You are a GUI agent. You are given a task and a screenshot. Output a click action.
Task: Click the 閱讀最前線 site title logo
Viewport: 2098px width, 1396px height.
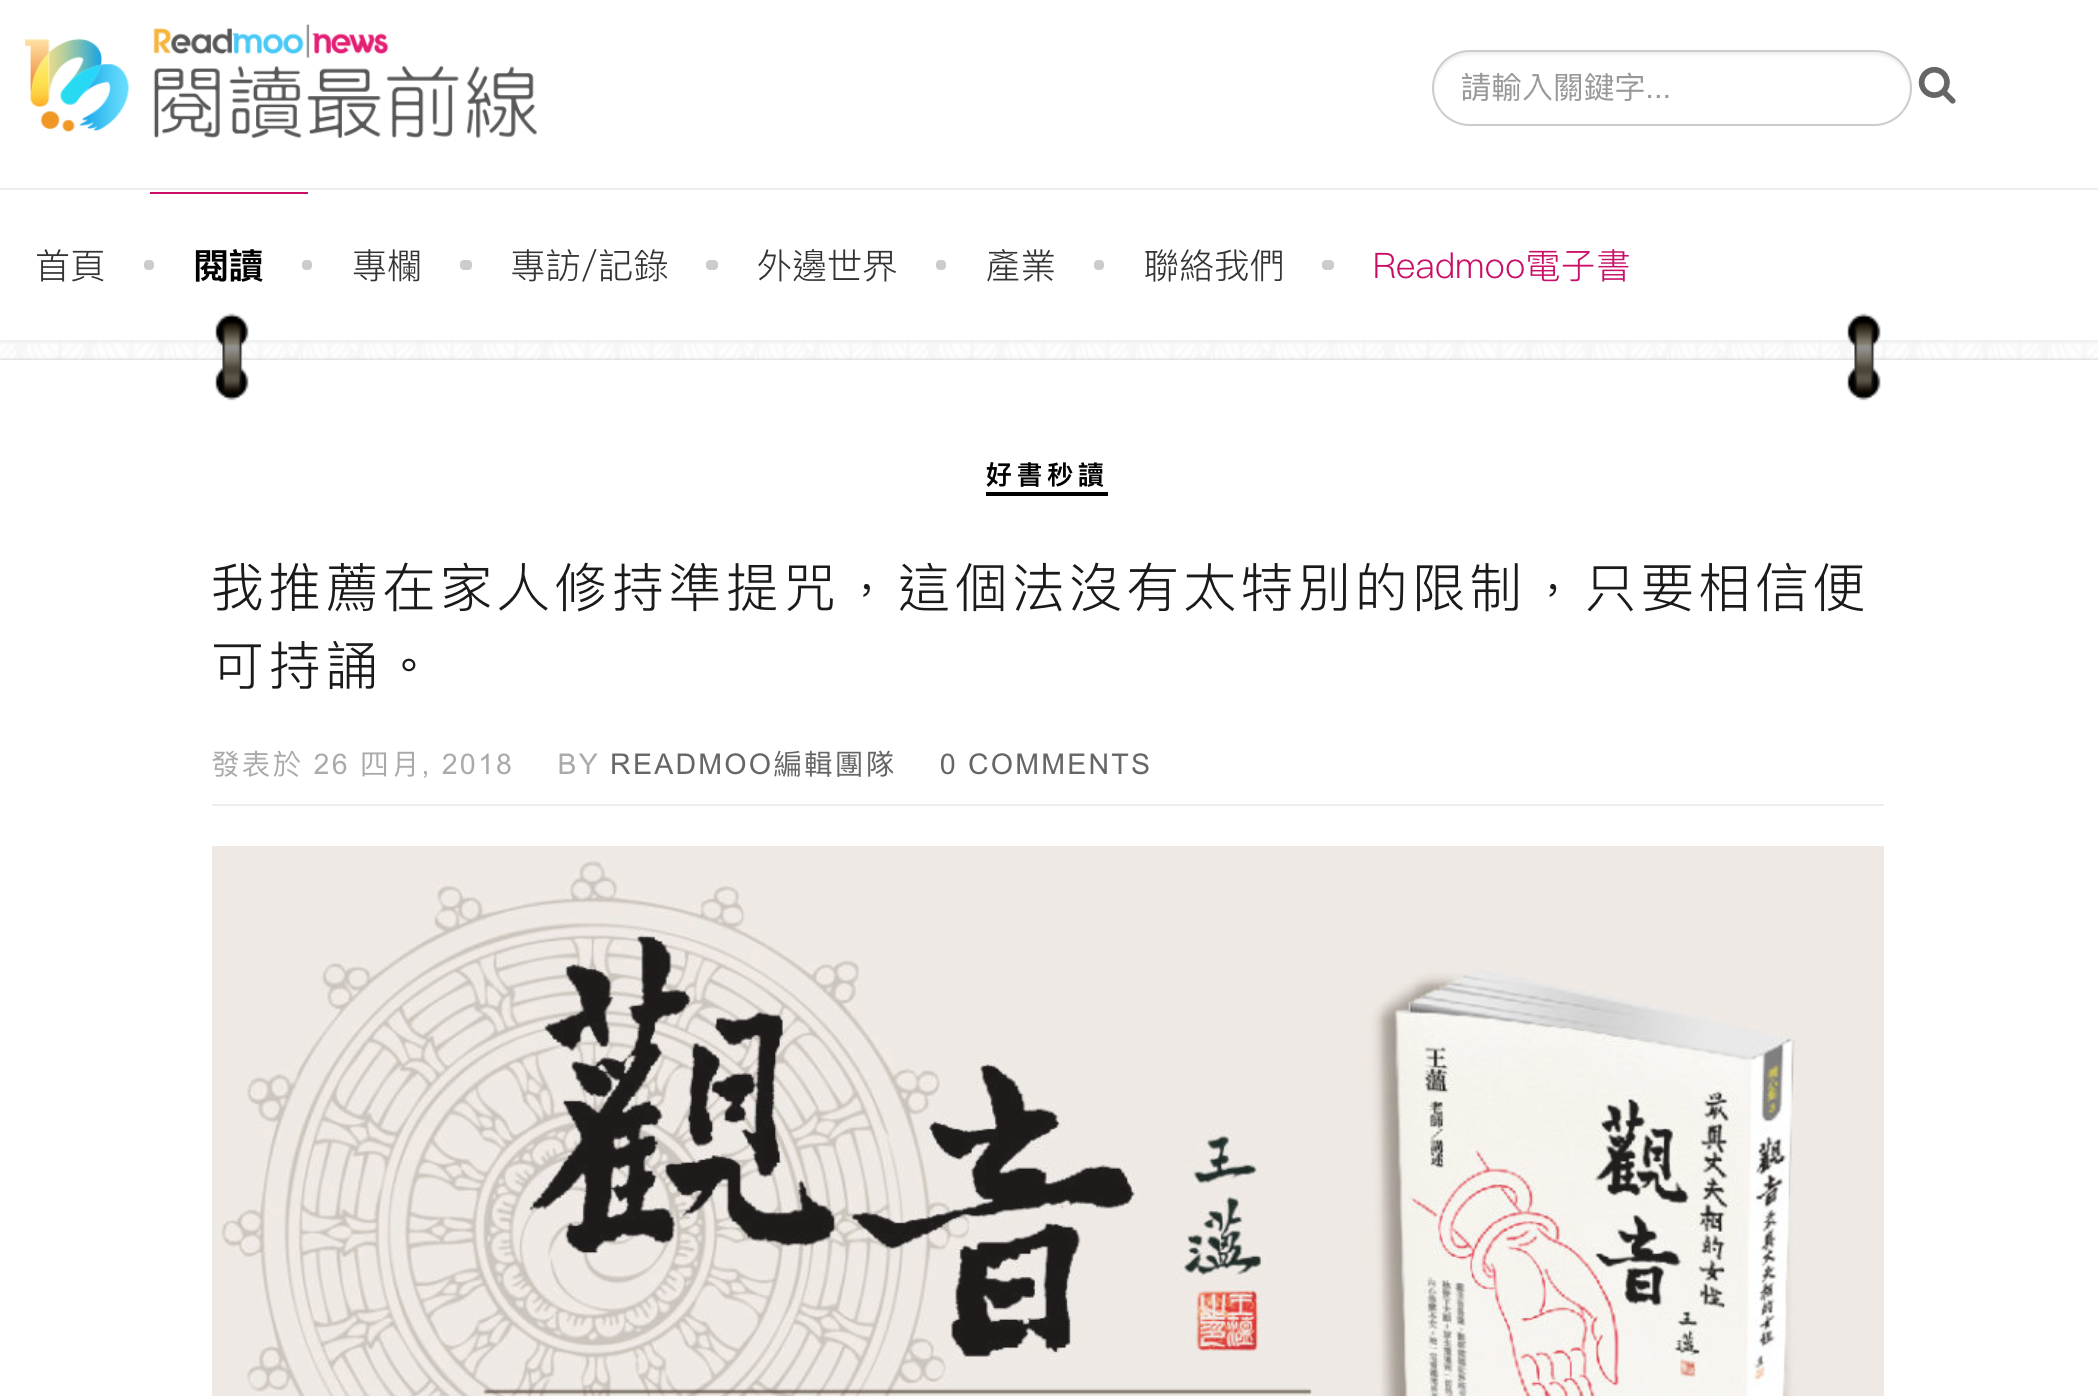point(345,103)
